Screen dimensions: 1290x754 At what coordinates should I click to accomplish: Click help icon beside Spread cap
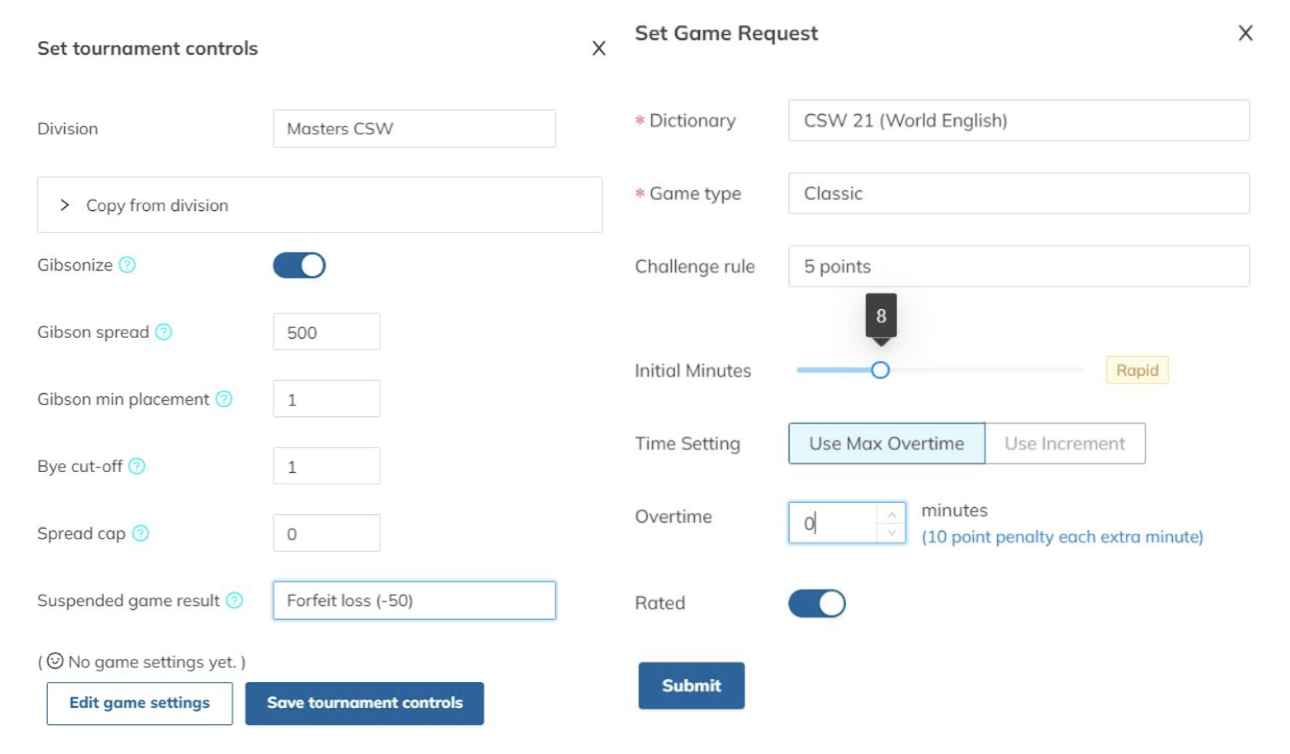pyautogui.click(x=141, y=533)
